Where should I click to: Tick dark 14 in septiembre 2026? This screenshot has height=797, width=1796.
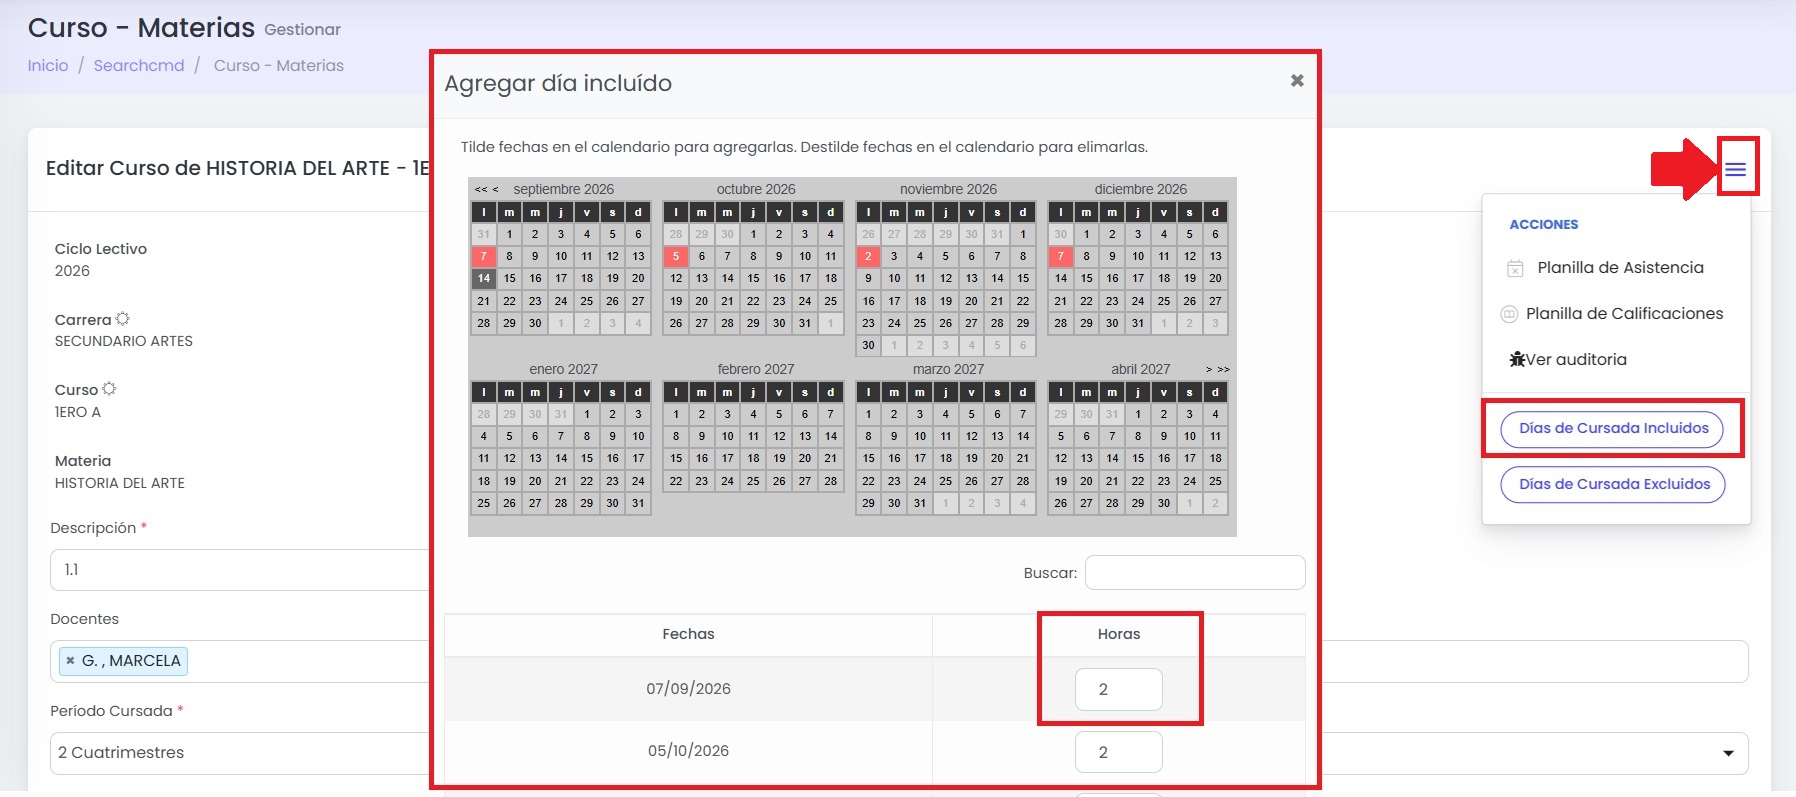pyautogui.click(x=484, y=278)
